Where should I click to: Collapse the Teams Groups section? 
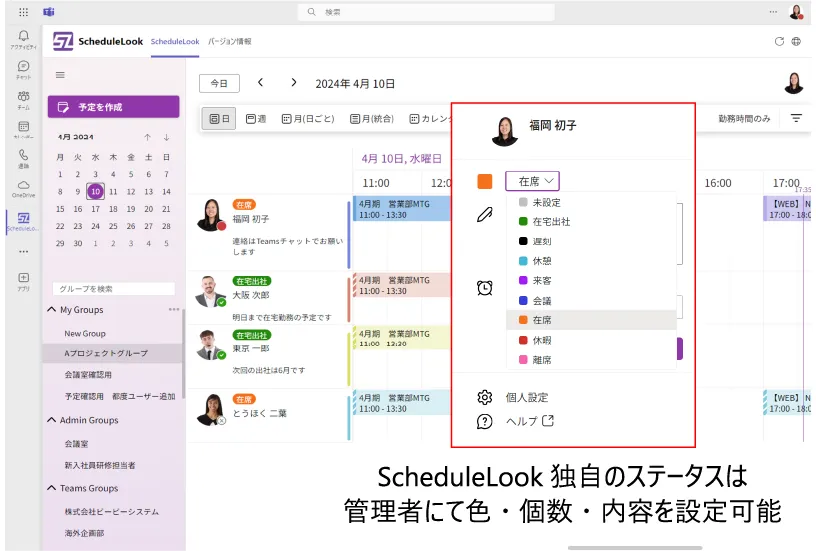point(52,488)
